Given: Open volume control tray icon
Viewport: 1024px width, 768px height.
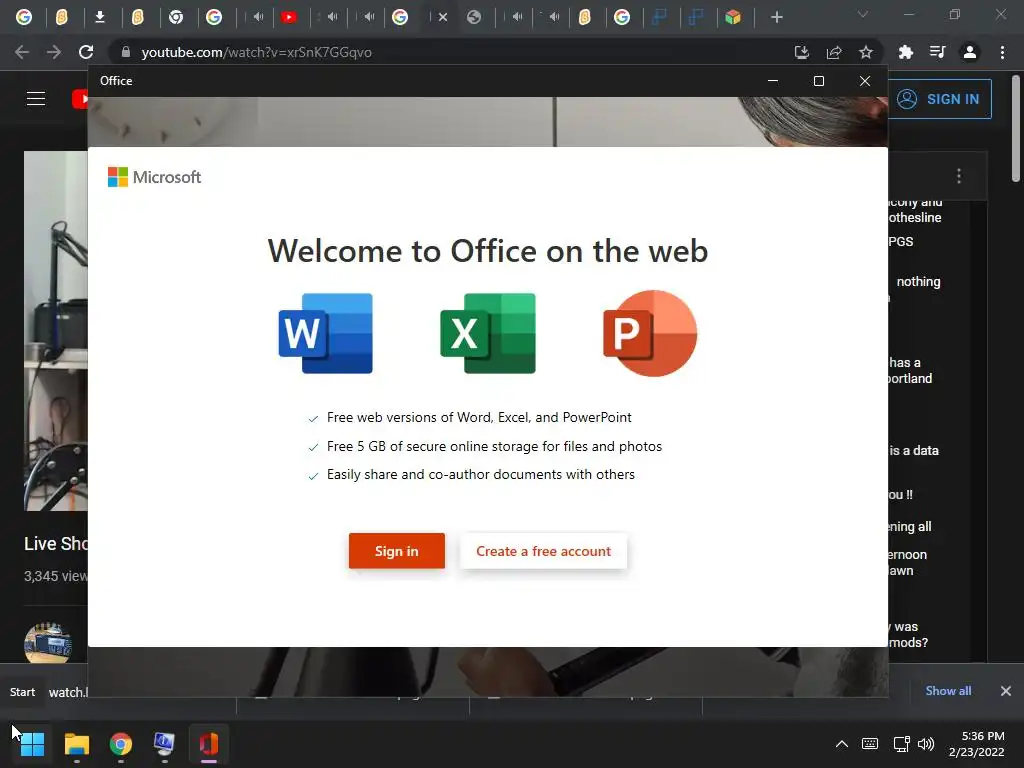Looking at the screenshot, I should [926, 744].
